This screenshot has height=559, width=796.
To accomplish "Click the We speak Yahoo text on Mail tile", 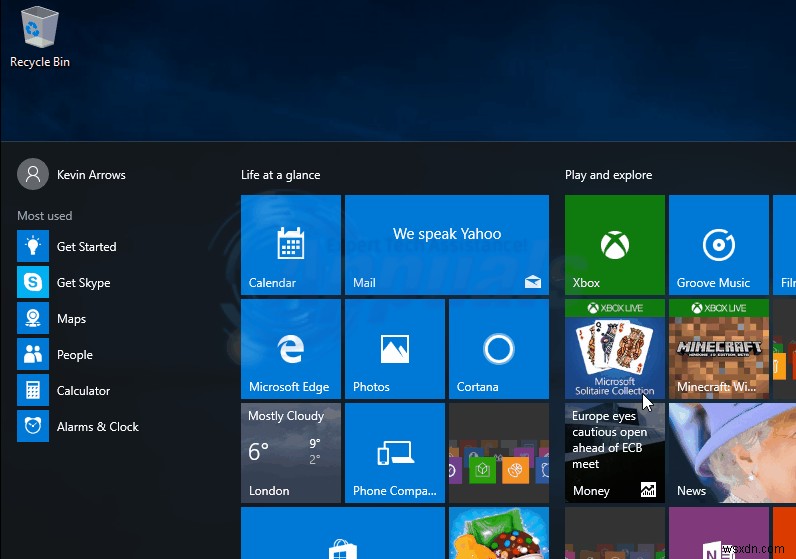I will click(x=447, y=234).
